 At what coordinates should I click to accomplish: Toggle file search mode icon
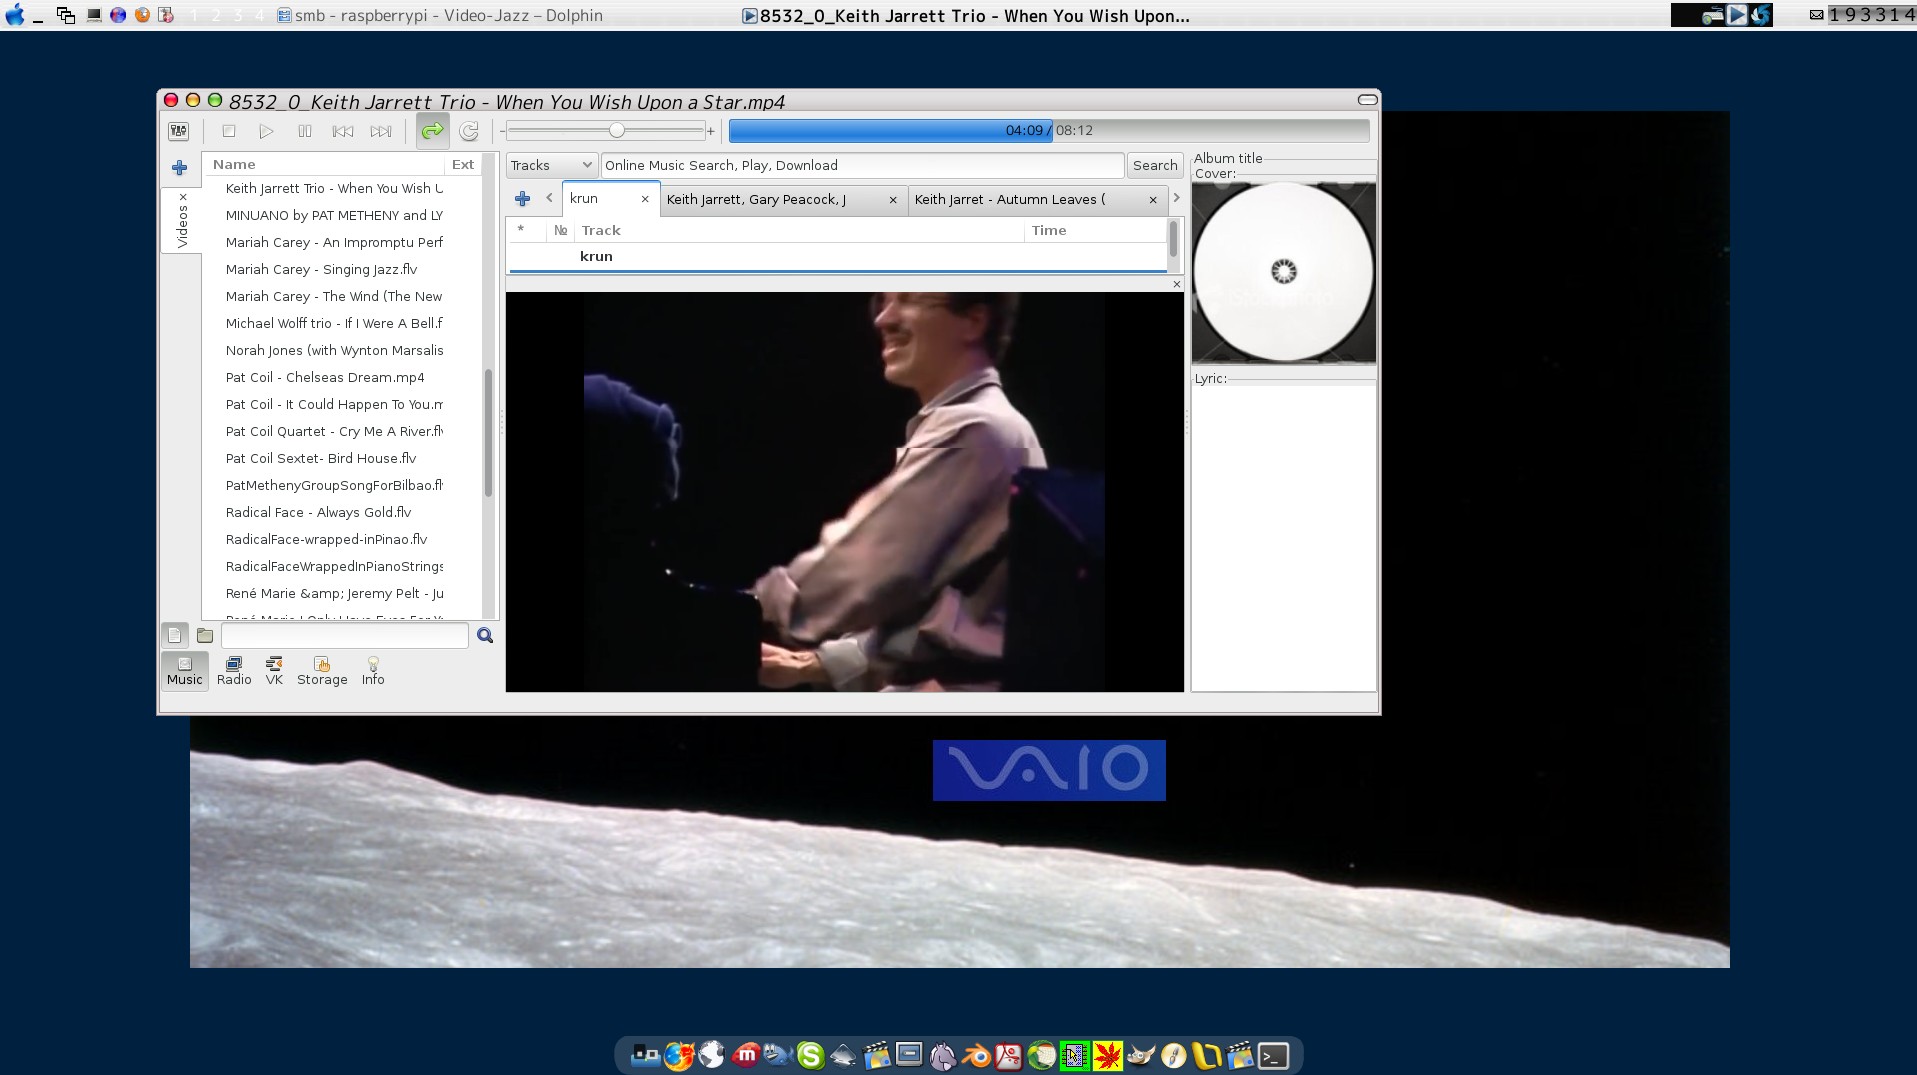(x=175, y=636)
